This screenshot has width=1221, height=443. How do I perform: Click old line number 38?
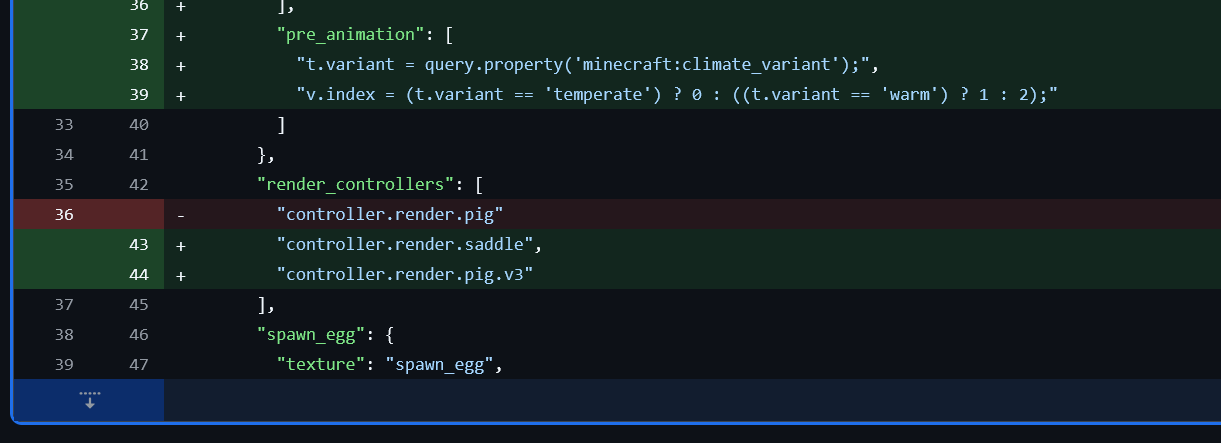click(x=64, y=335)
